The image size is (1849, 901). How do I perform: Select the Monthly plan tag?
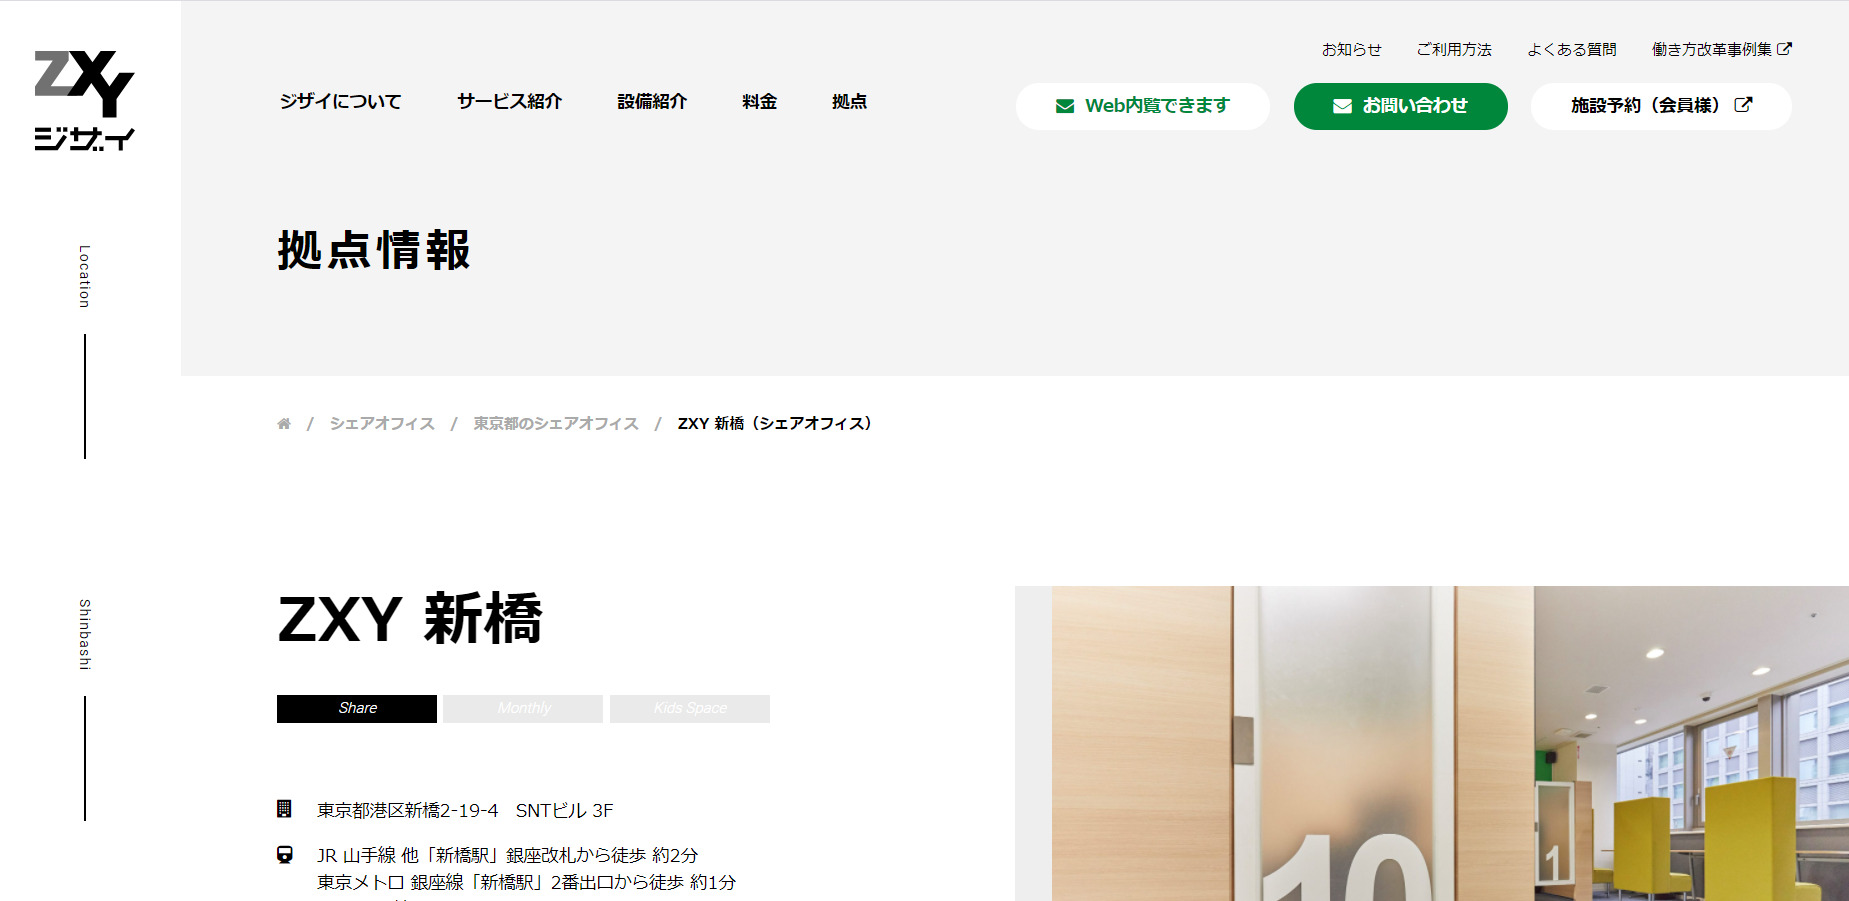click(523, 708)
